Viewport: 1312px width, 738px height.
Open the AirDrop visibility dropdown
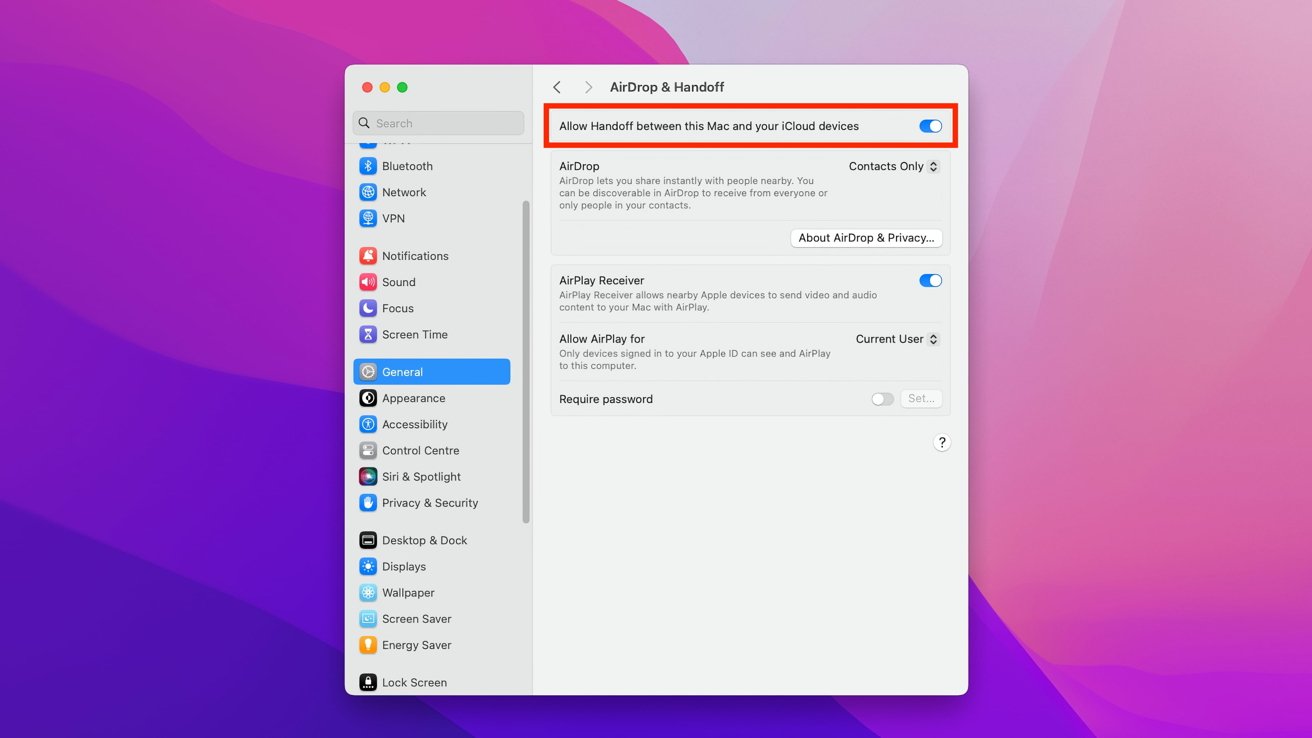pyautogui.click(x=893, y=166)
